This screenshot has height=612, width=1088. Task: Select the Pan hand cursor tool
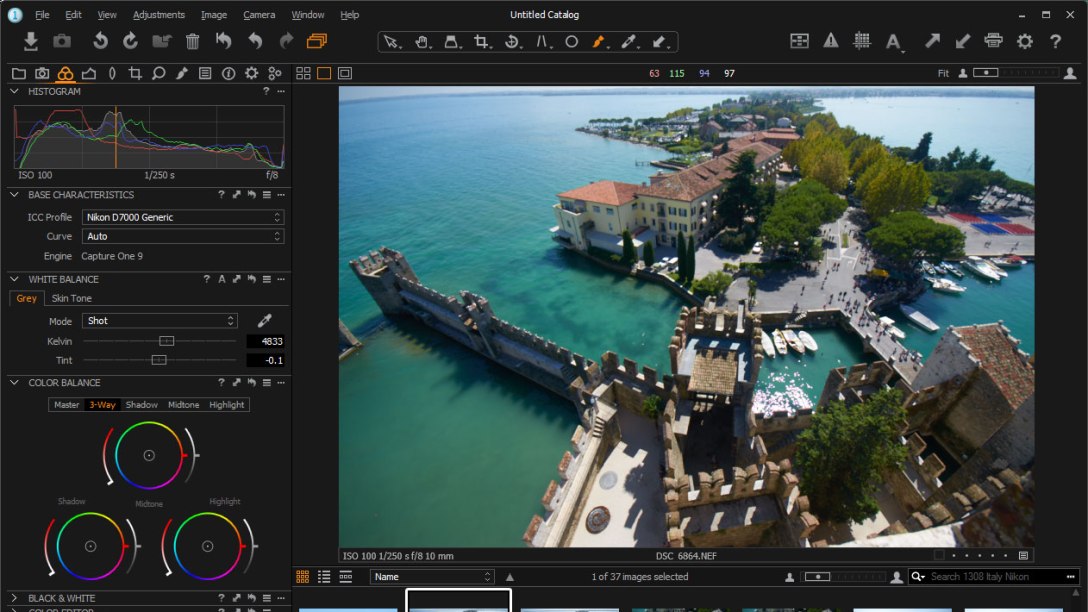(422, 42)
